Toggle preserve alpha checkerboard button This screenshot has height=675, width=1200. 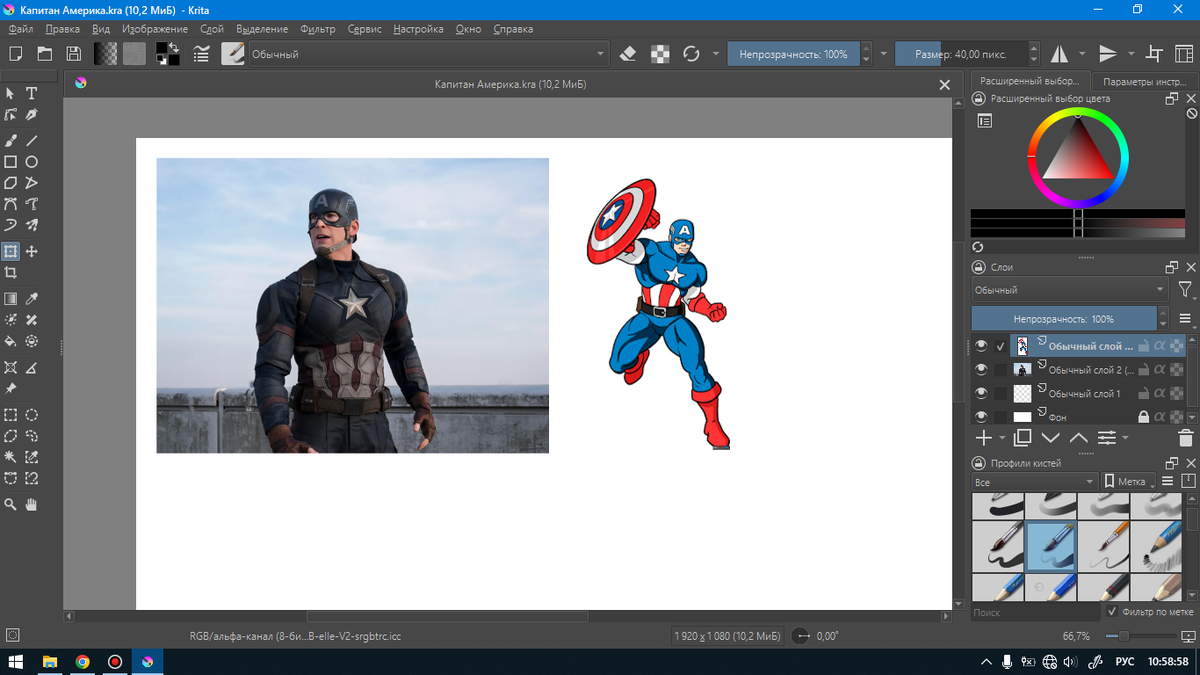[x=660, y=54]
